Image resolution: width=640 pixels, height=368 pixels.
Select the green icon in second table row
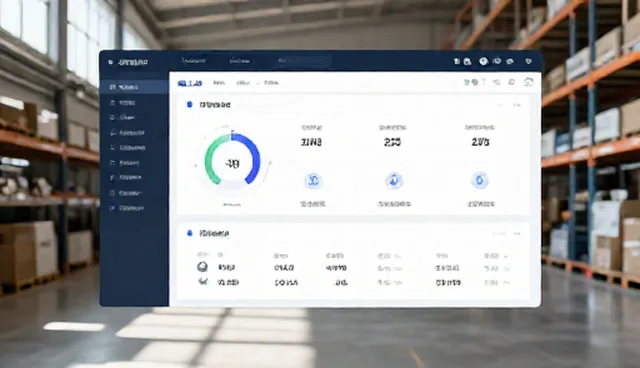(x=202, y=282)
